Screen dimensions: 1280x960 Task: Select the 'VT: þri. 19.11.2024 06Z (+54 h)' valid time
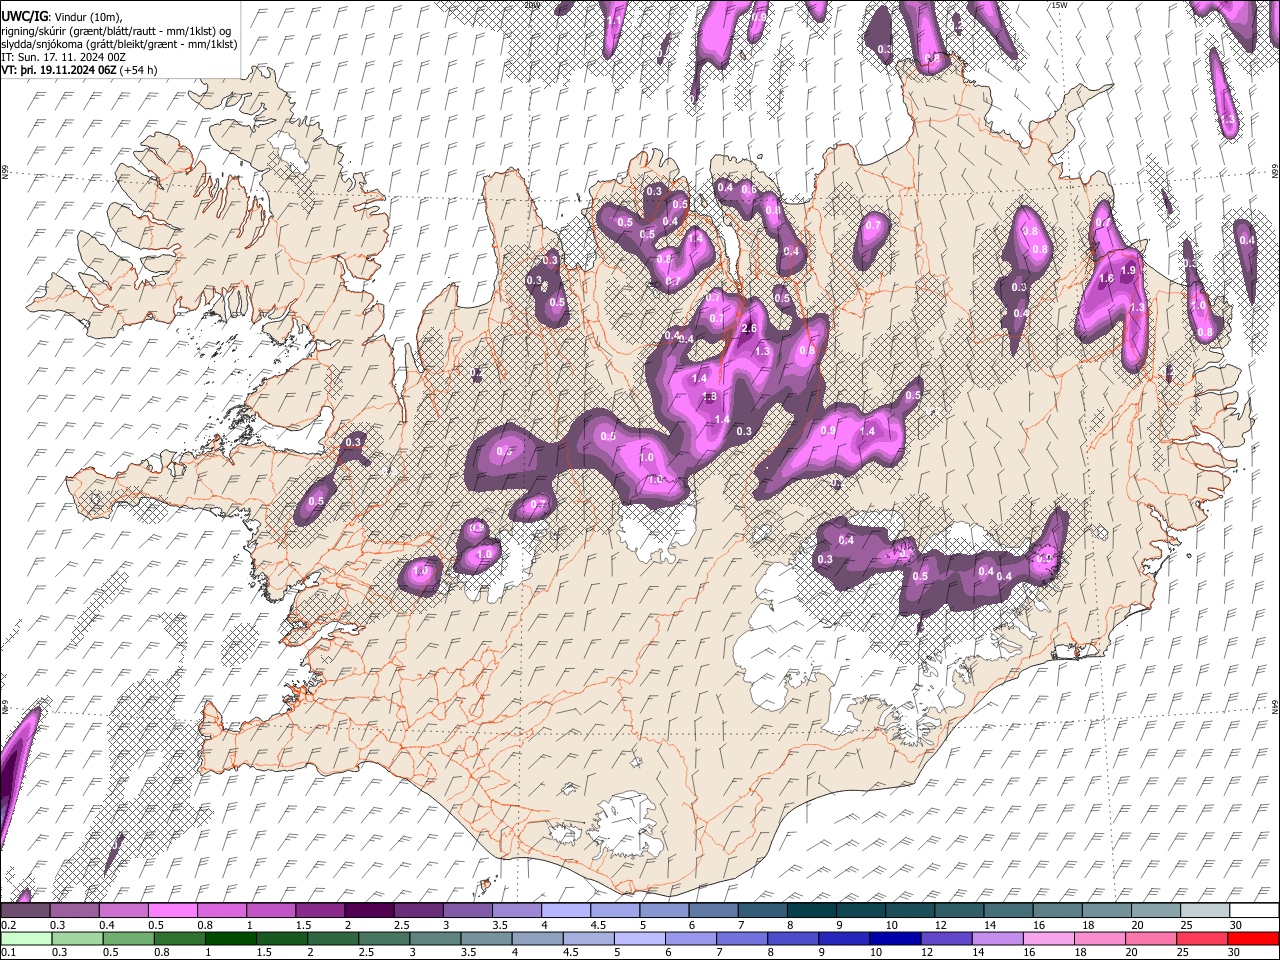click(x=79, y=70)
